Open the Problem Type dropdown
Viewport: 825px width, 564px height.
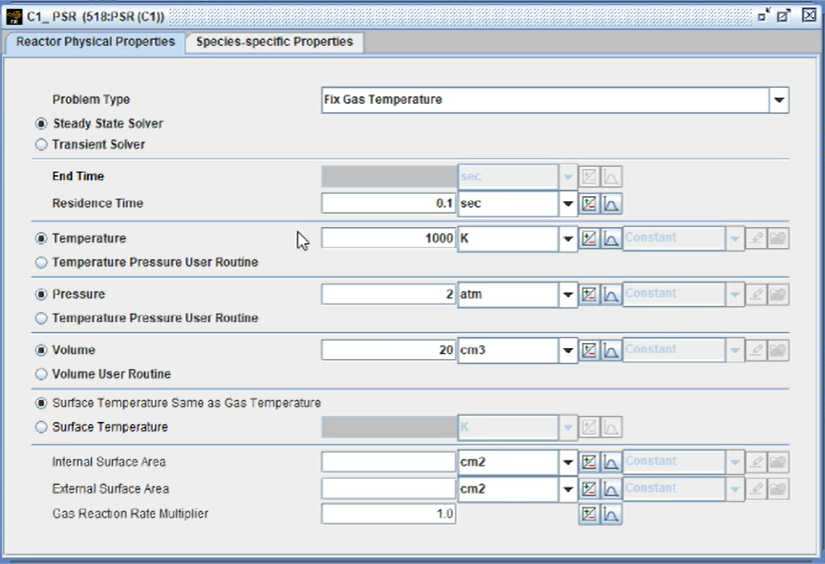coord(779,100)
